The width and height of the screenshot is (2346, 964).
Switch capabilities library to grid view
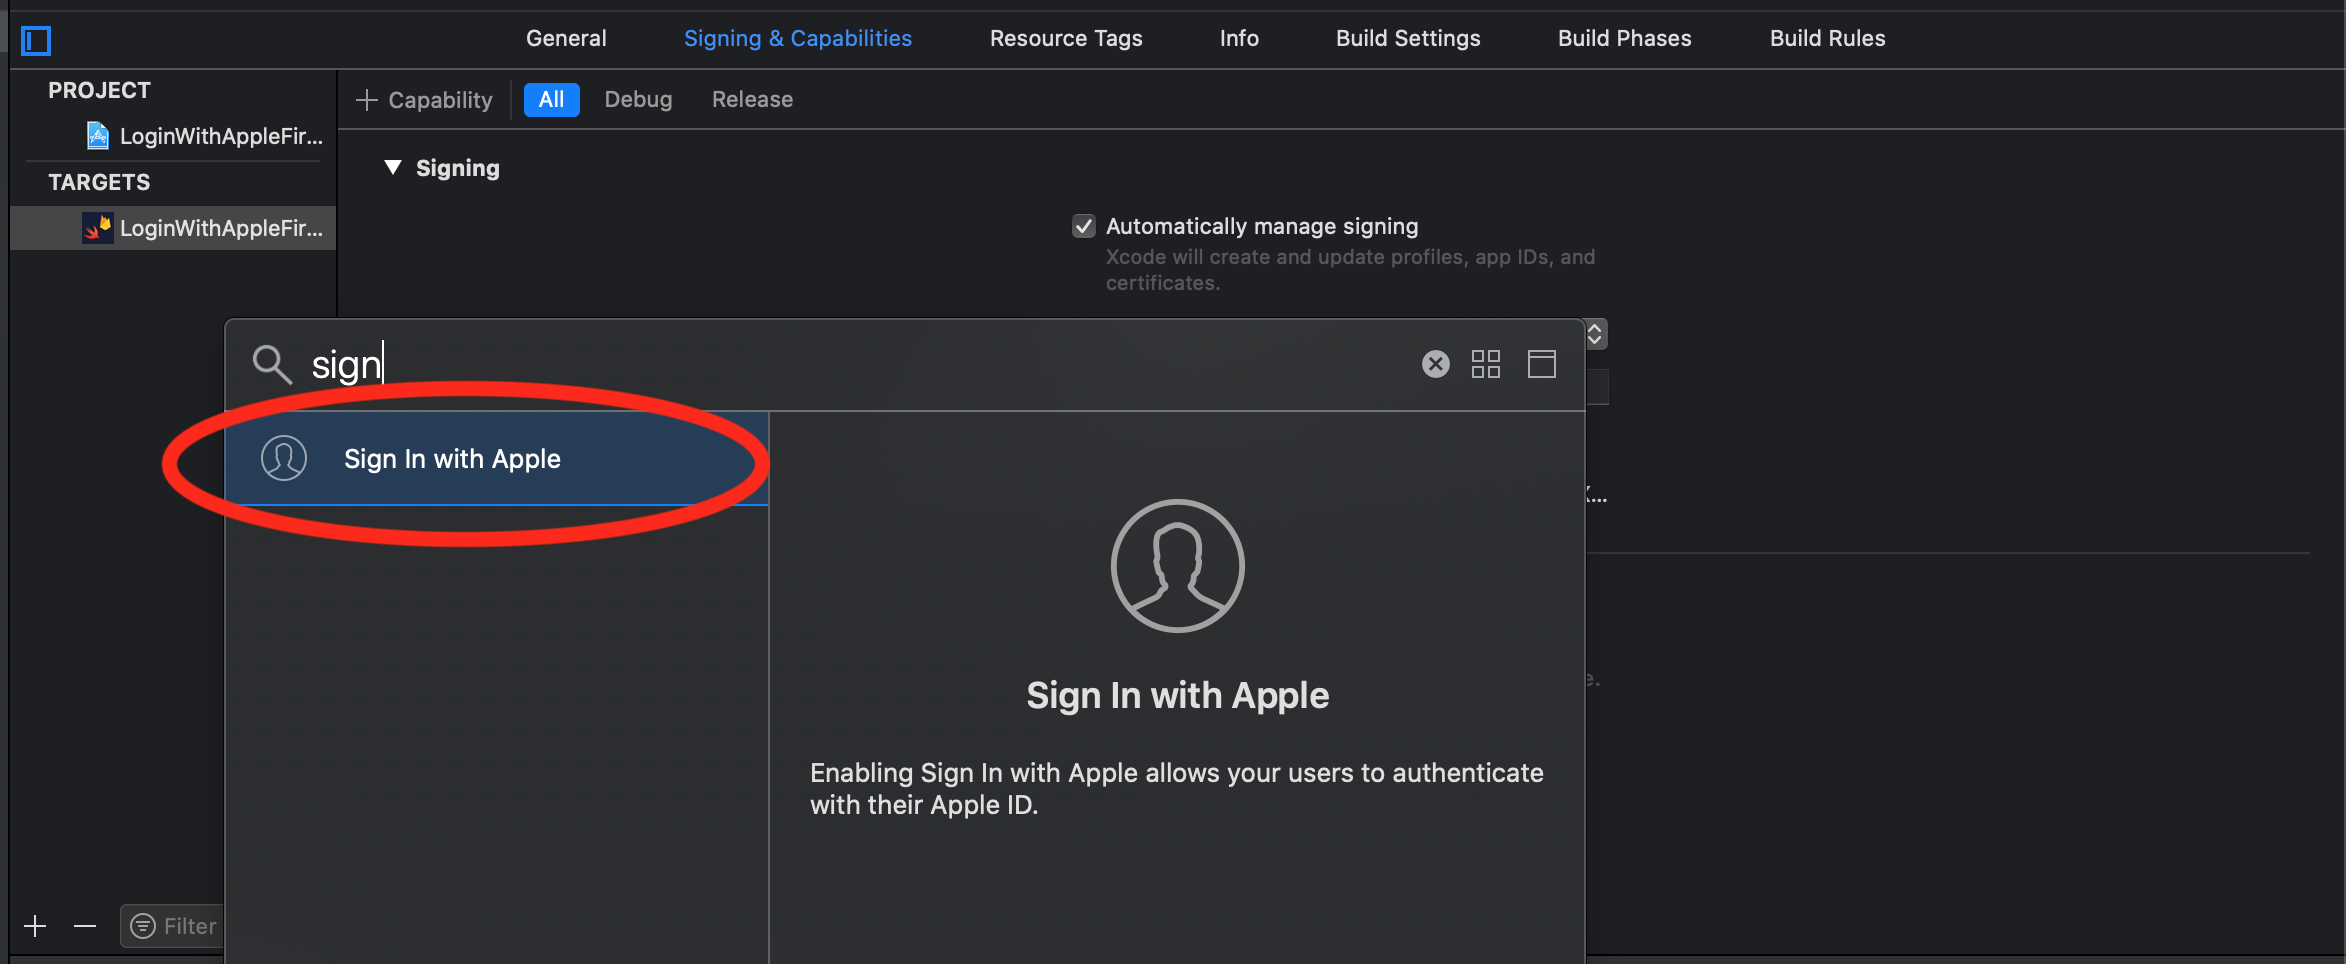1486,364
